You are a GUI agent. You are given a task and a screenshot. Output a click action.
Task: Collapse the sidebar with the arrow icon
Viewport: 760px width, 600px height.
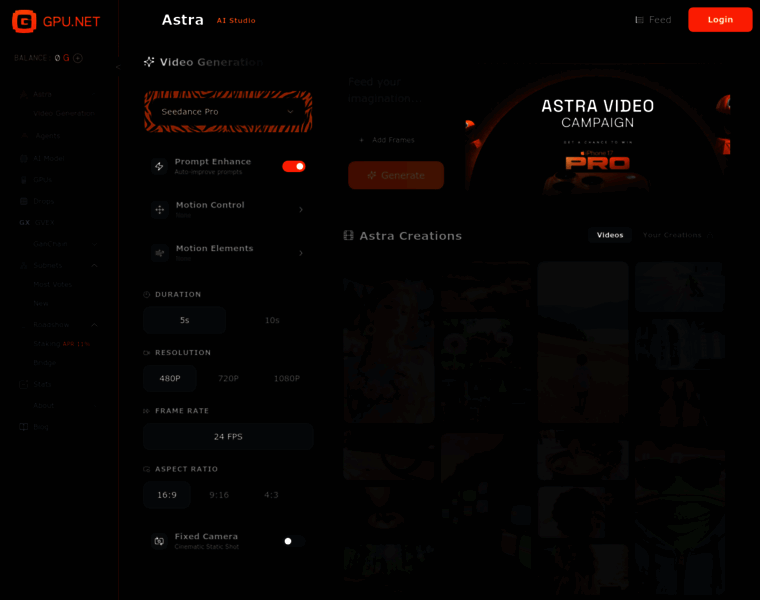(x=117, y=67)
